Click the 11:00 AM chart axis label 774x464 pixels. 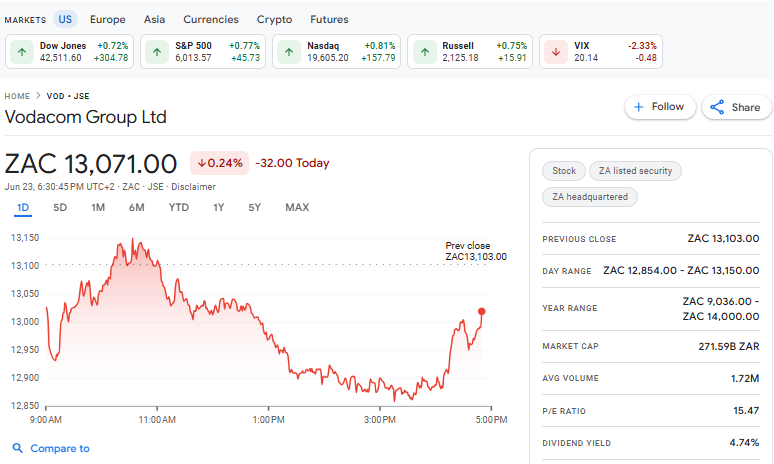157,420
